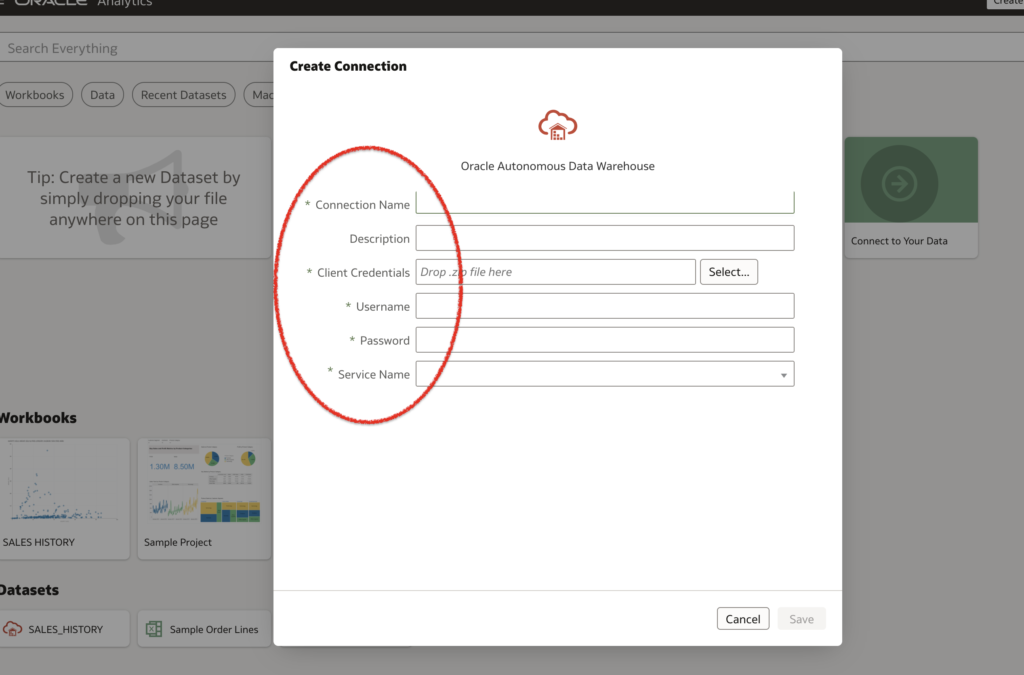Viewport: 1024px width, 675px height.
Task: Select the Workbooks filter pill
Action: 35,95
